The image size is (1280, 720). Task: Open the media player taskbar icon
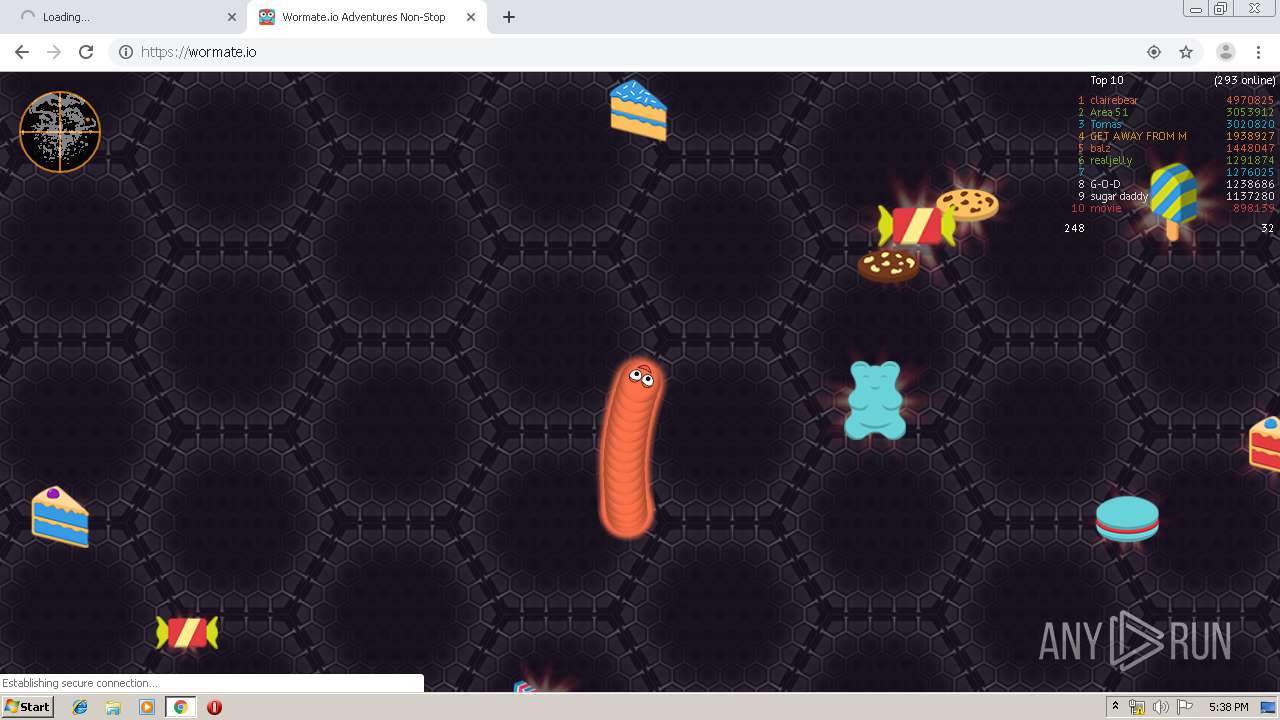(147, 707)
